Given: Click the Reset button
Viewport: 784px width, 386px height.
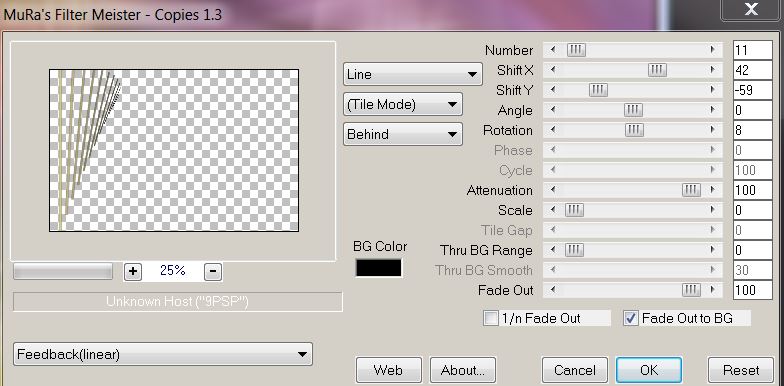Looking at the screenshot, I should (741, 370).
